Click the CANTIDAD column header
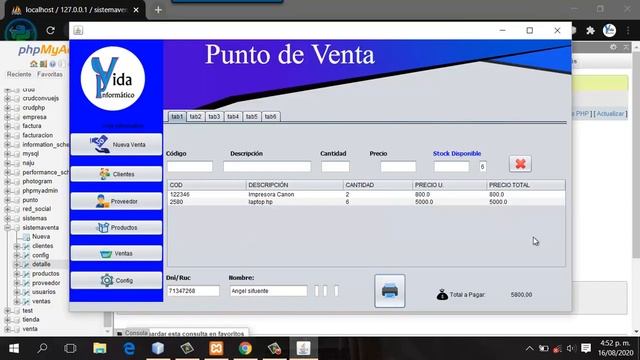The image size is (640, 360). pos(378,185)
